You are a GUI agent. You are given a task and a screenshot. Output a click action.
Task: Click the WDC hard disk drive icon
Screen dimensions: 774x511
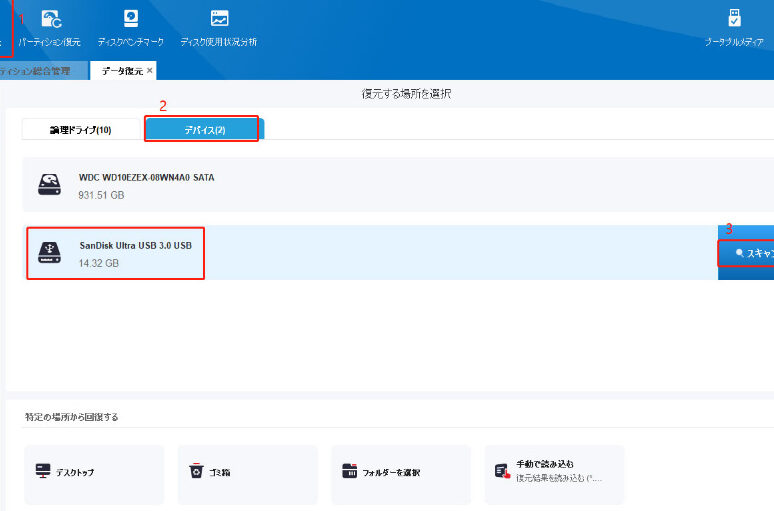point(49,185)
